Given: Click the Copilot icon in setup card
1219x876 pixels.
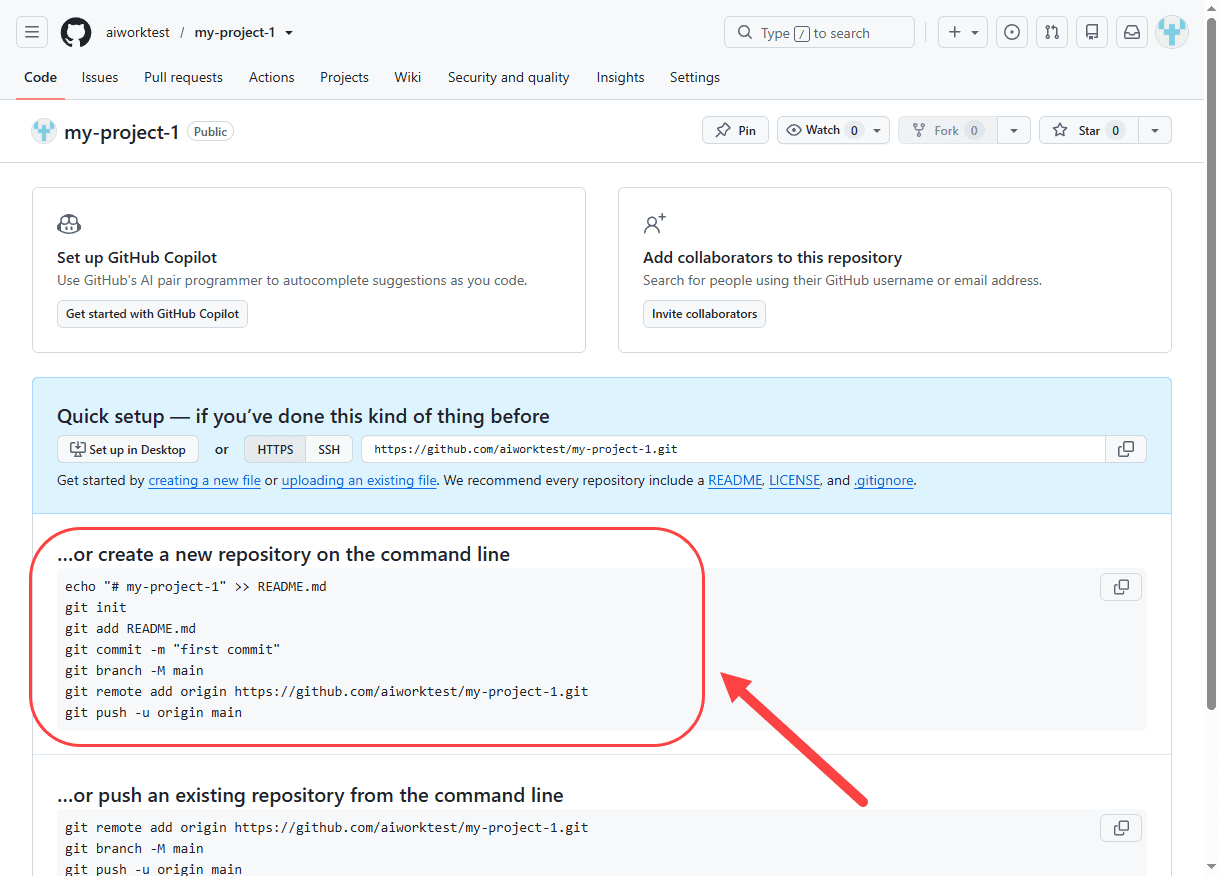Looking at the screenshot, I should point(69,224).
